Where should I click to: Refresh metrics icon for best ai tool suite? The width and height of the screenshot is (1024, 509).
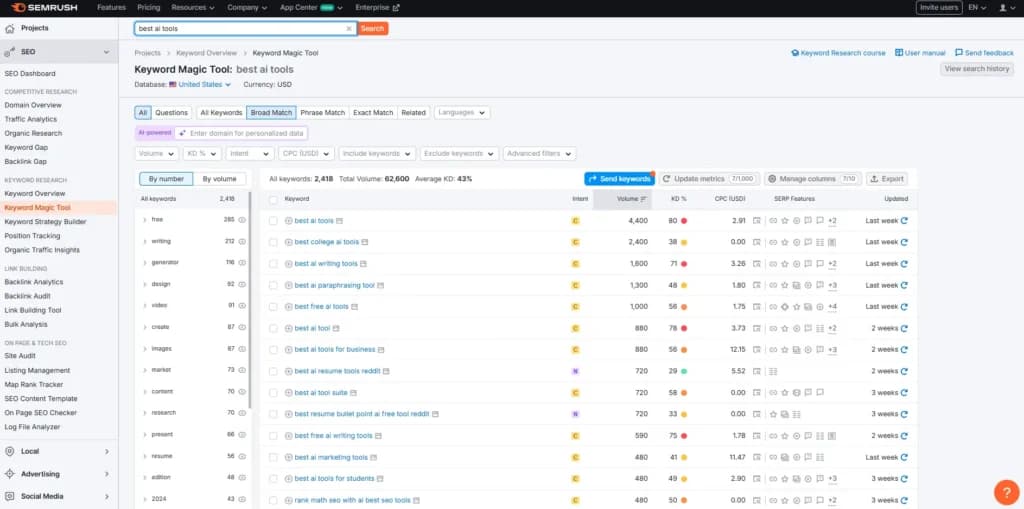pos(904,393)
